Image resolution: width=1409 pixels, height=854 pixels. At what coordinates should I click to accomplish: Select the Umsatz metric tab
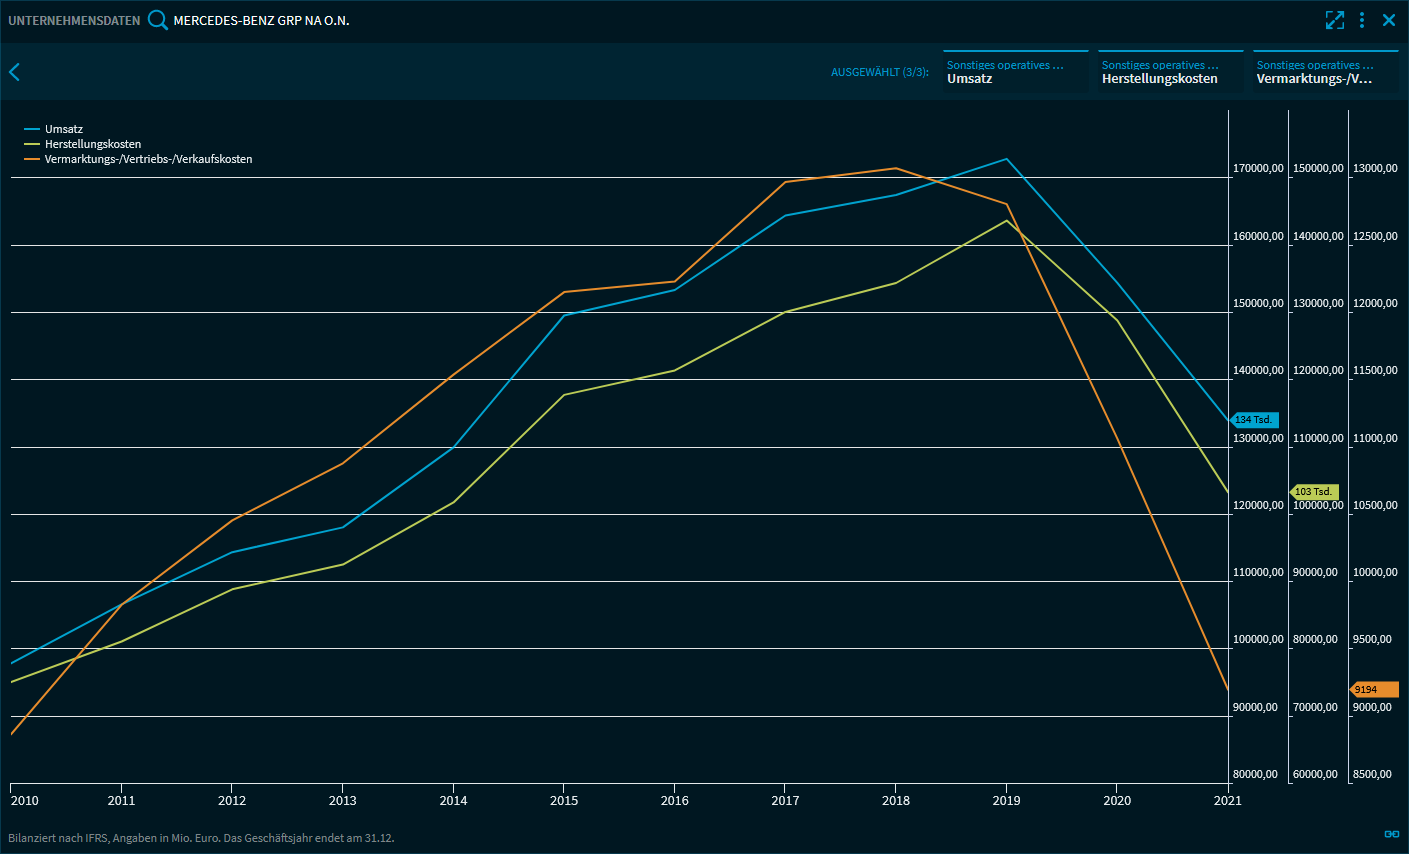pos(1015,72)
